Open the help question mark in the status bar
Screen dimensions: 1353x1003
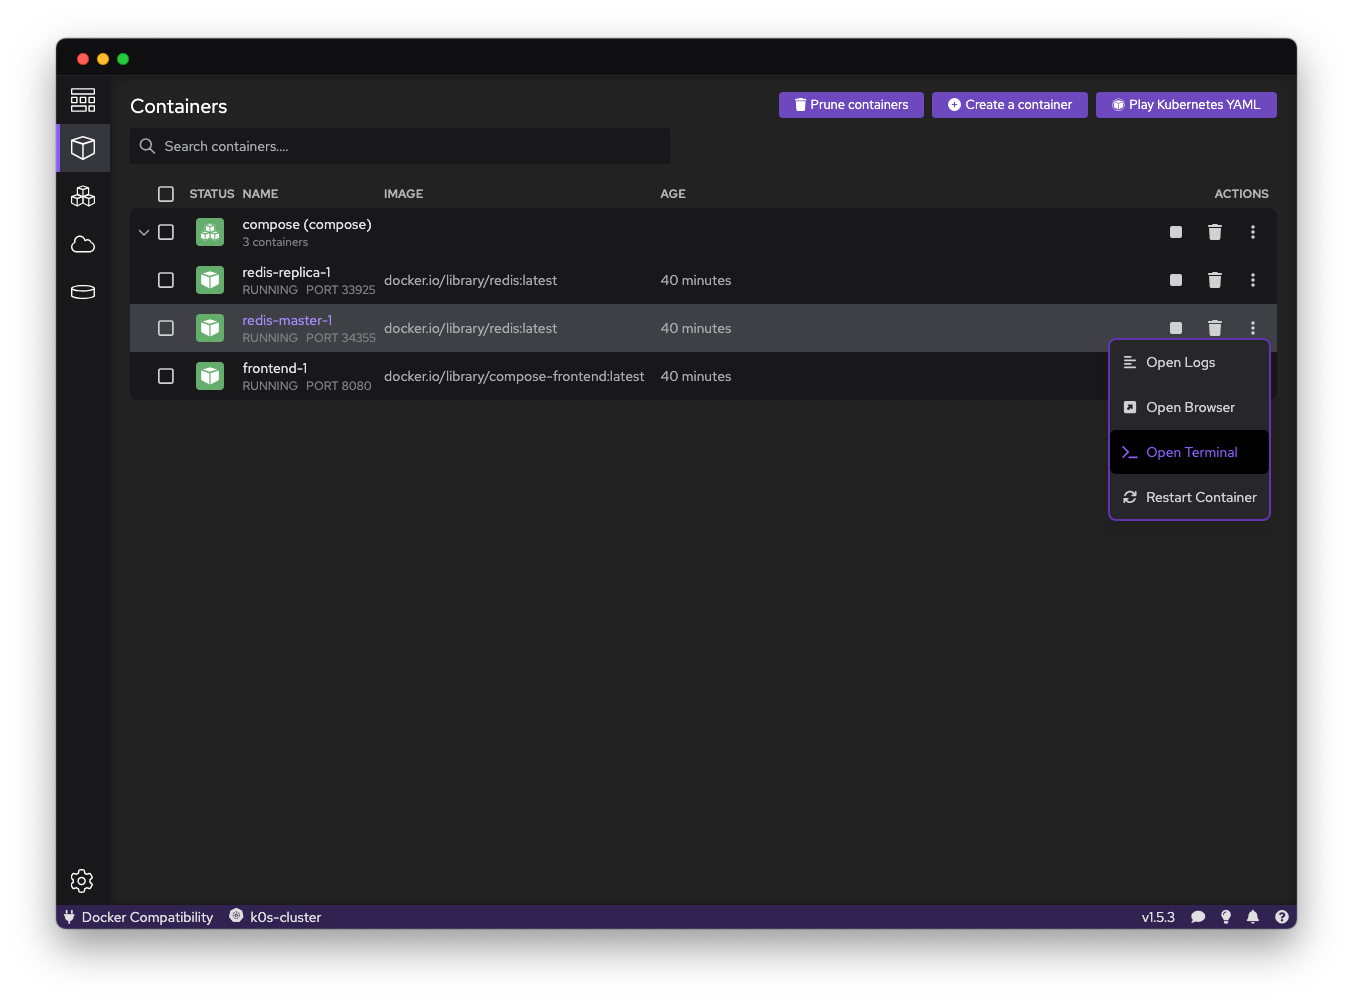point(1281,917)
